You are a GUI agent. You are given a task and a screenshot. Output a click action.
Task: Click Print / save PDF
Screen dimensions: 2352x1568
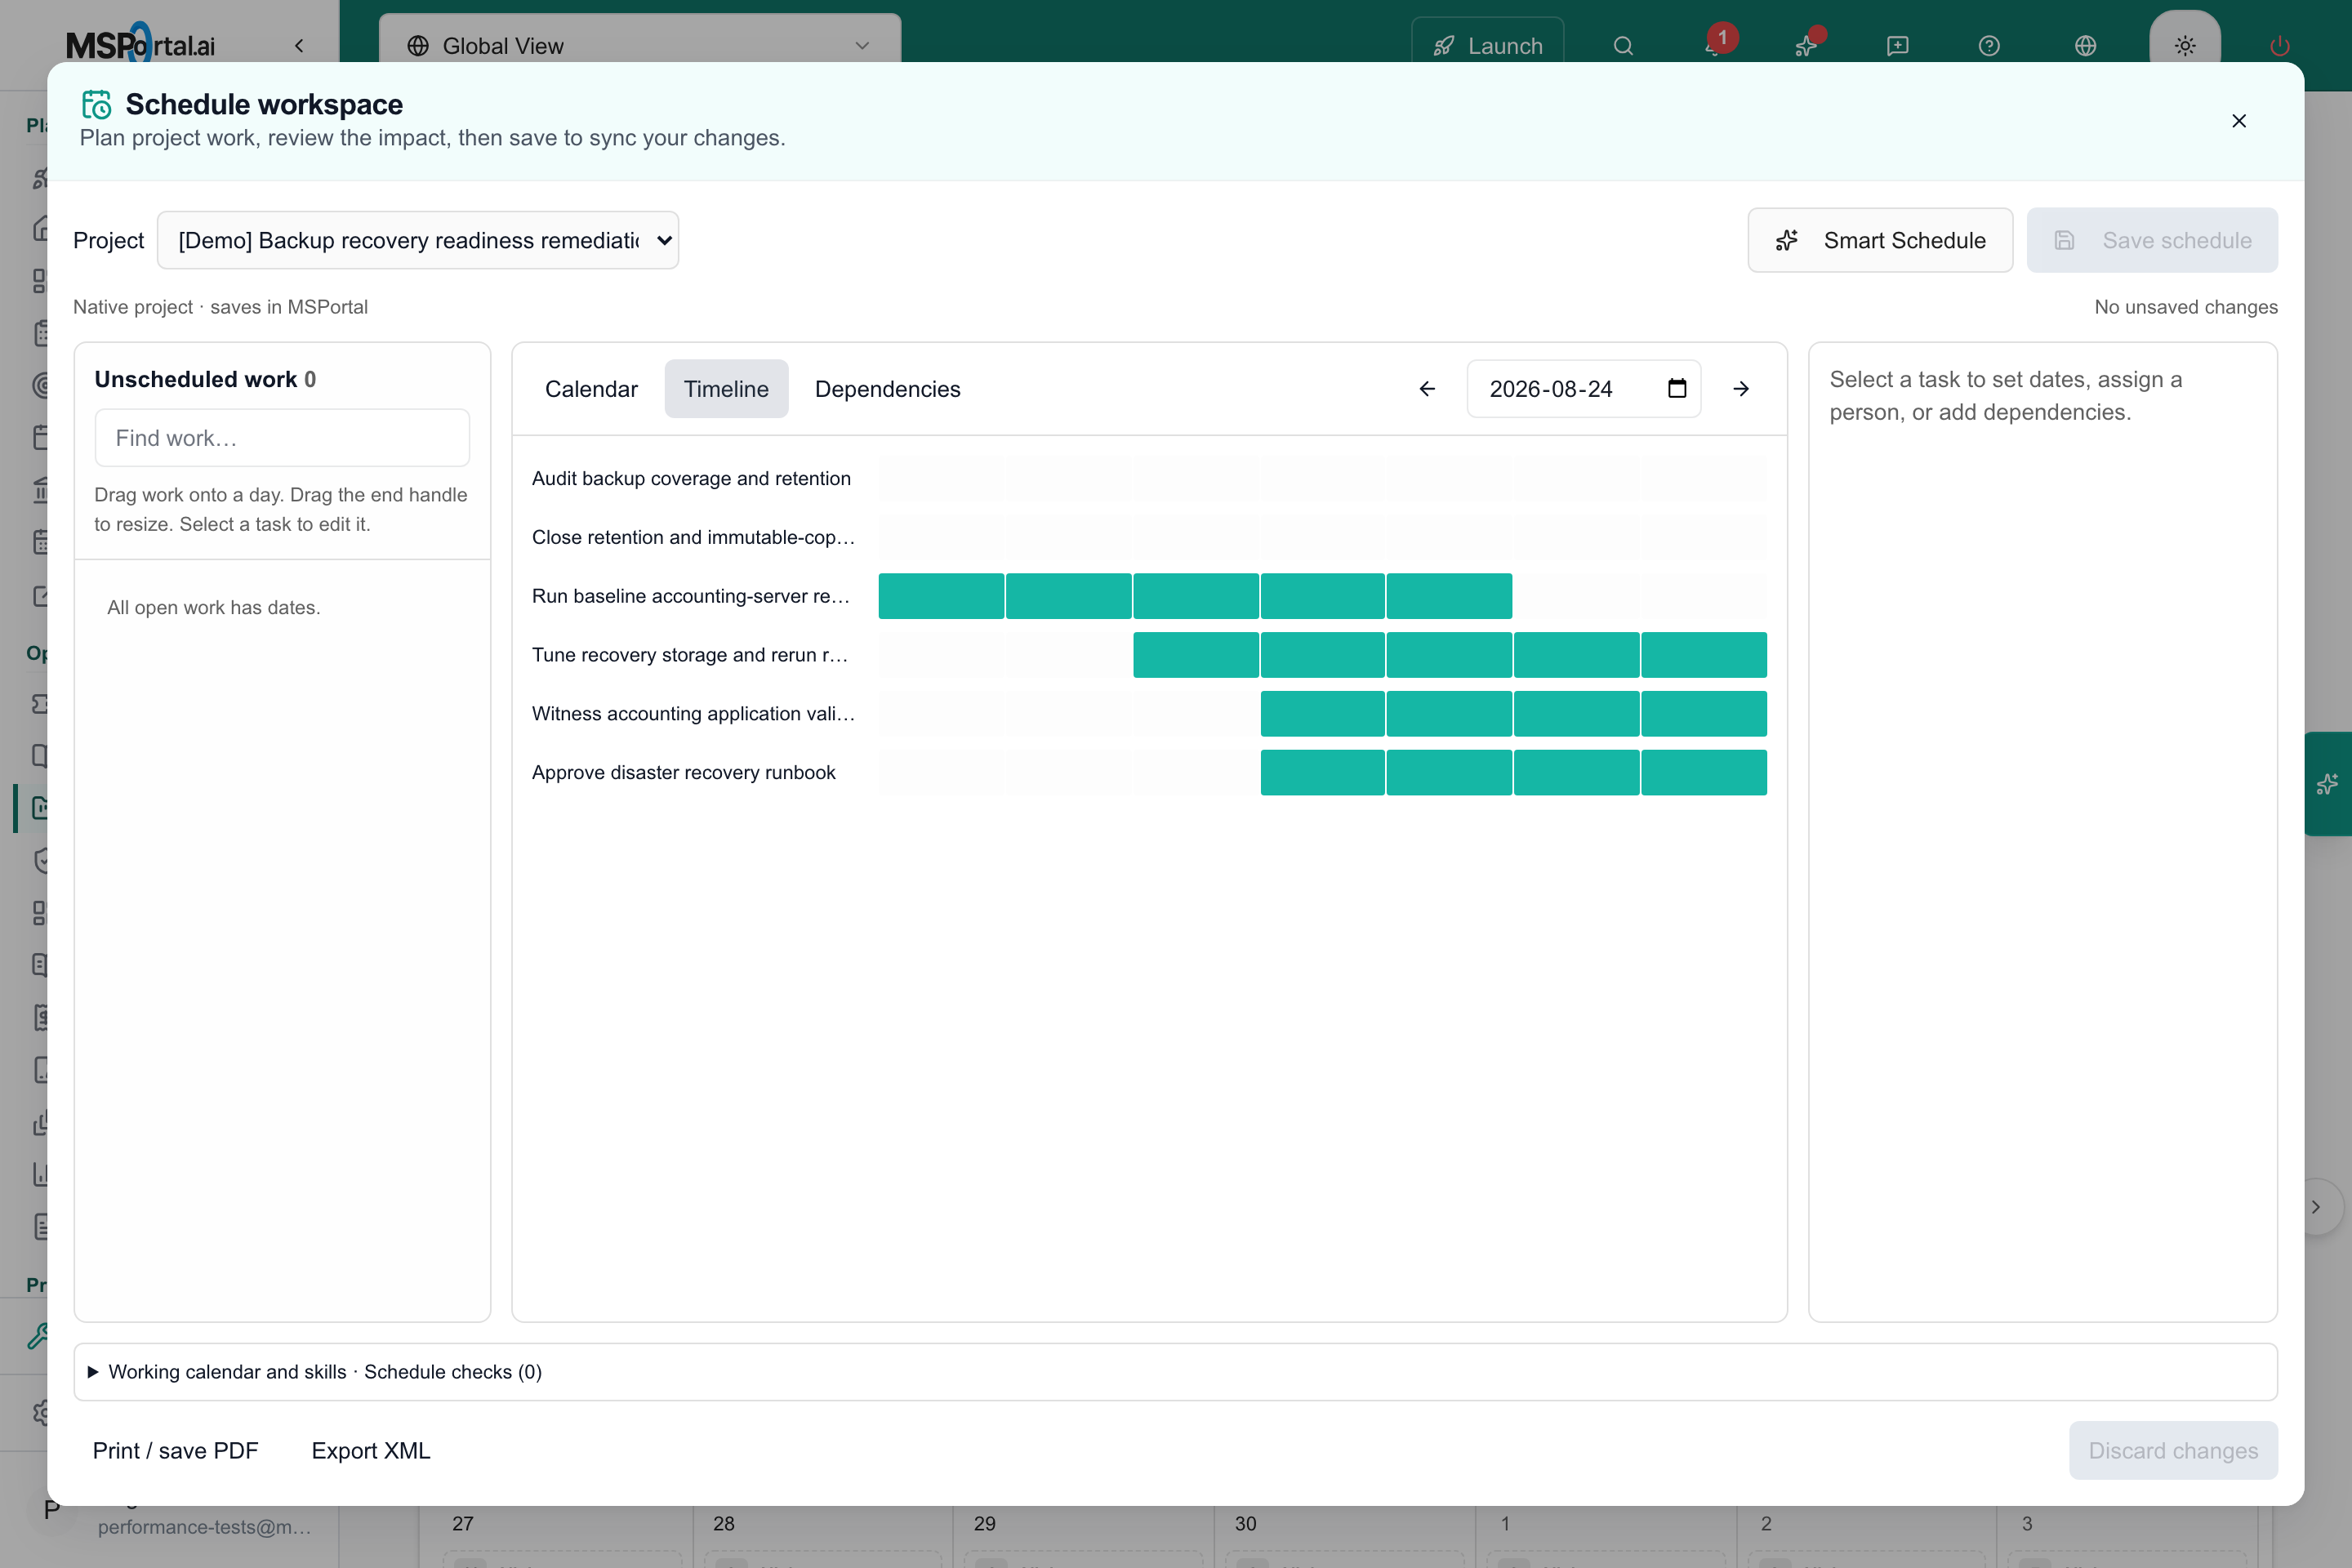175,1450
